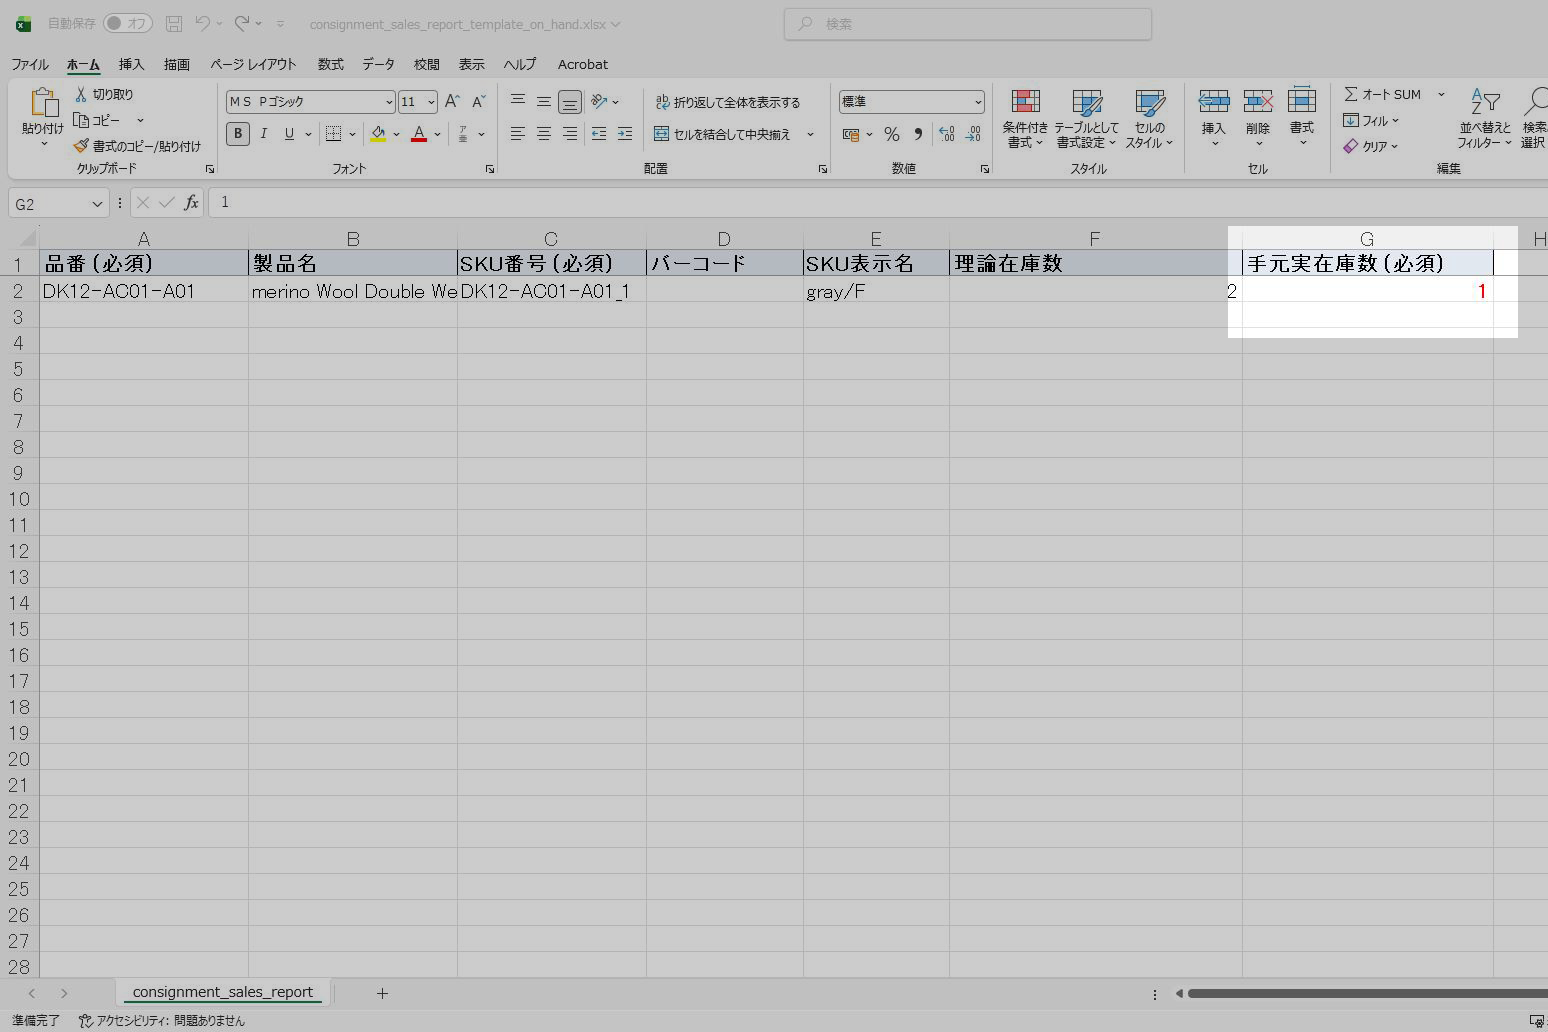The image size is (1548, 1032).
Task: Open Conditional Formatting icon
Action: click(x=1025, y=102)
